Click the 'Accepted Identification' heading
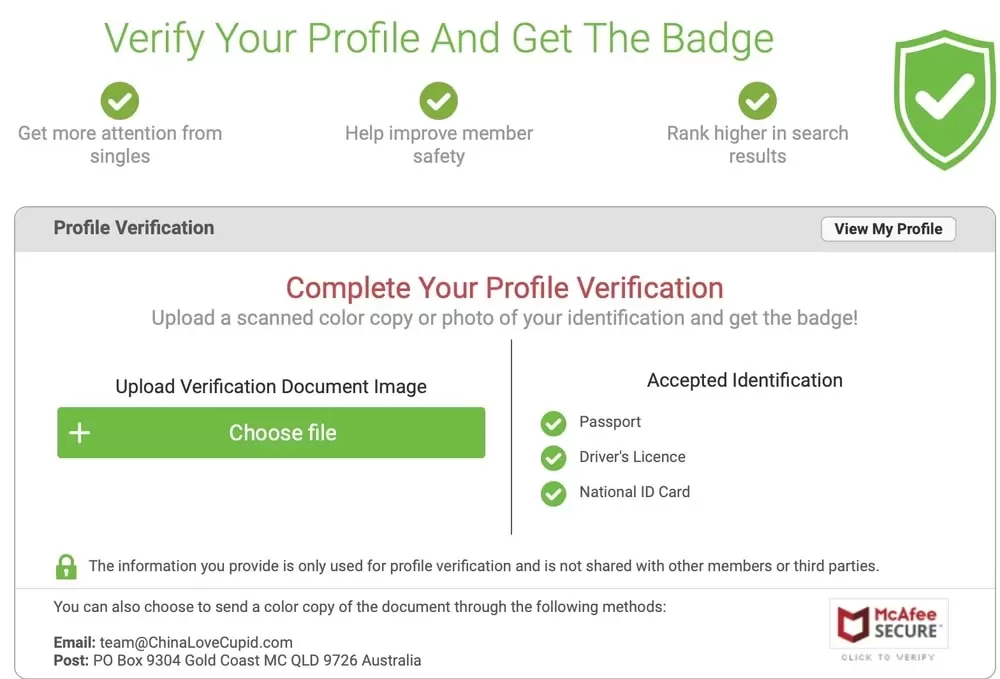 click(744, 380)
